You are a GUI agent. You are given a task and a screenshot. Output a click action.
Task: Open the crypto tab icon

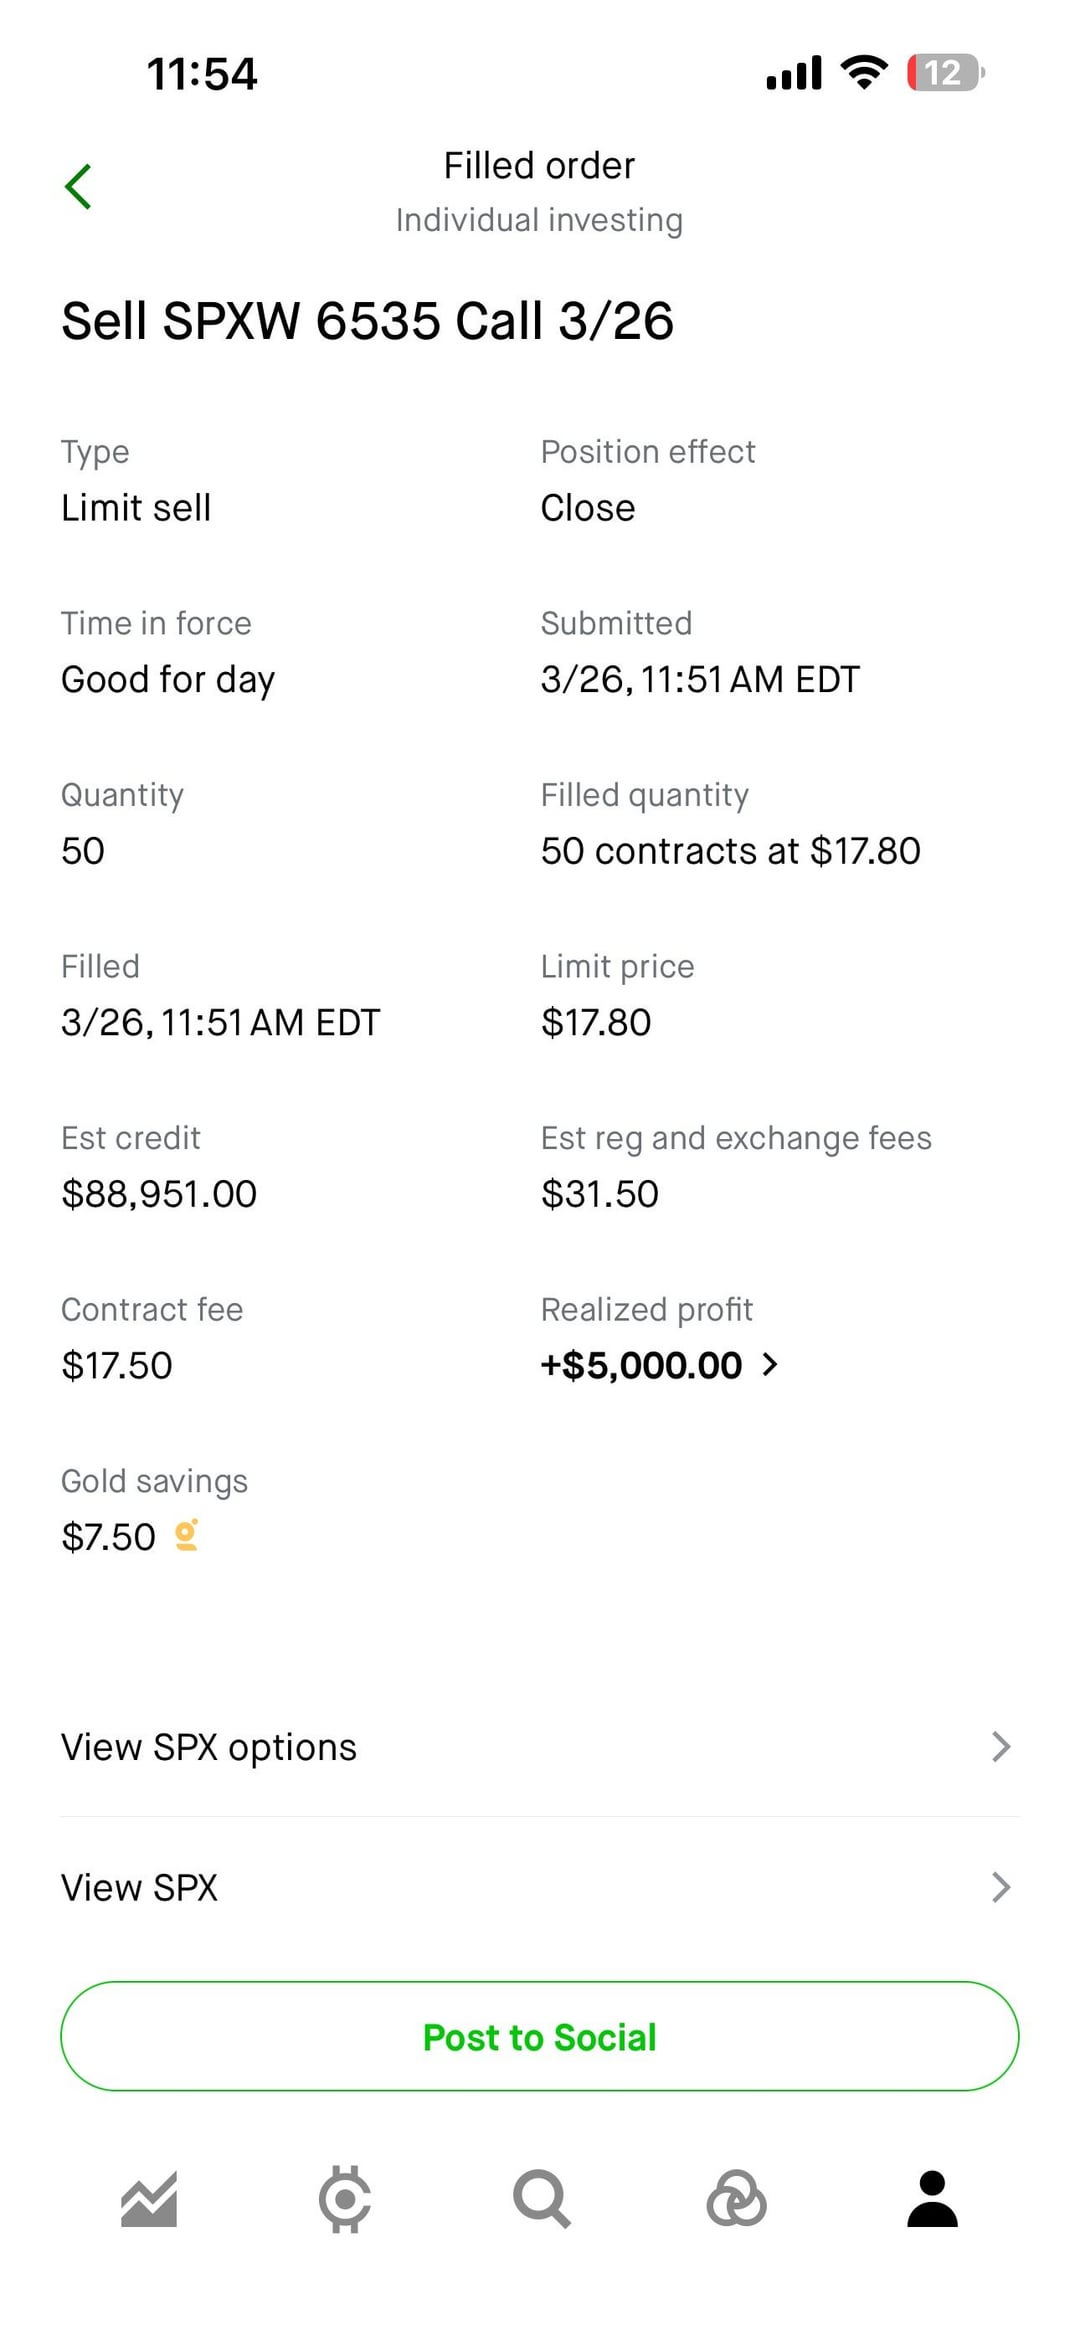345,2199
